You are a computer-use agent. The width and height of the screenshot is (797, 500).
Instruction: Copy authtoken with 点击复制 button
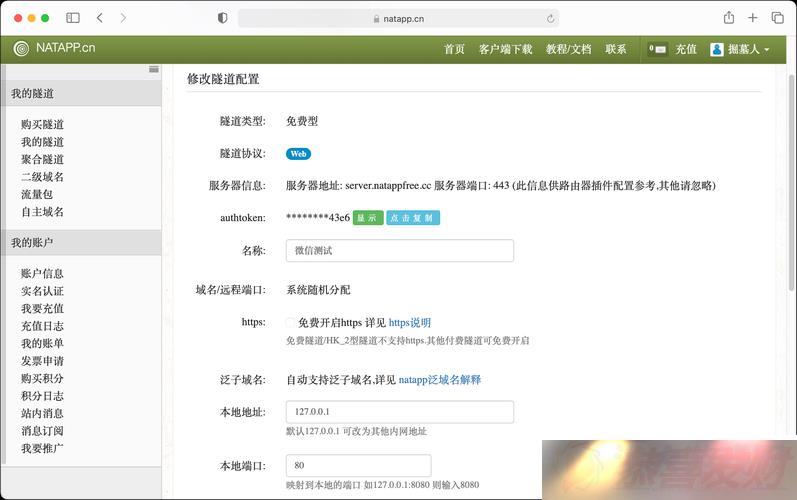[x=413, y=218]
